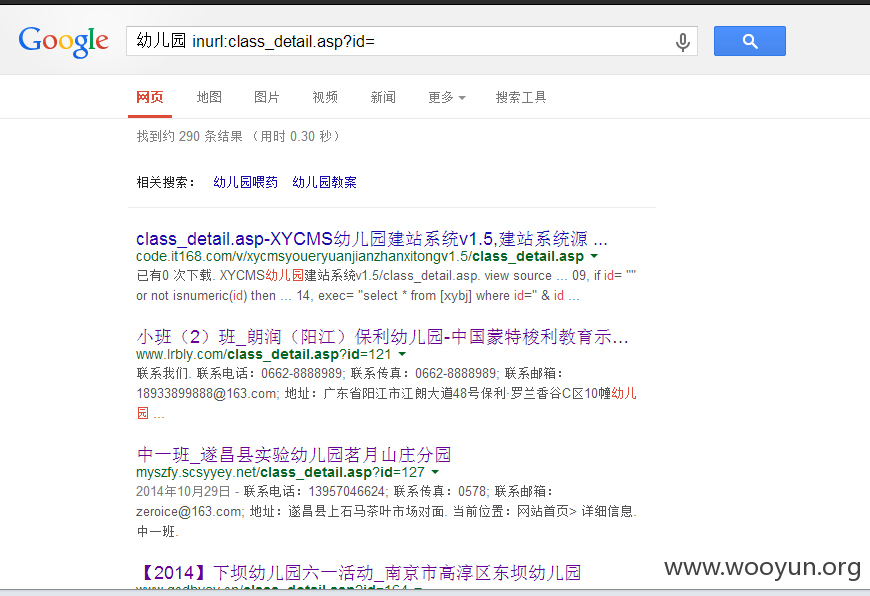Viewport: 870px width, 596px height.
Task: Open the 【2014】下坝幼儿园六一活动 result title
Action: (358, 573)
